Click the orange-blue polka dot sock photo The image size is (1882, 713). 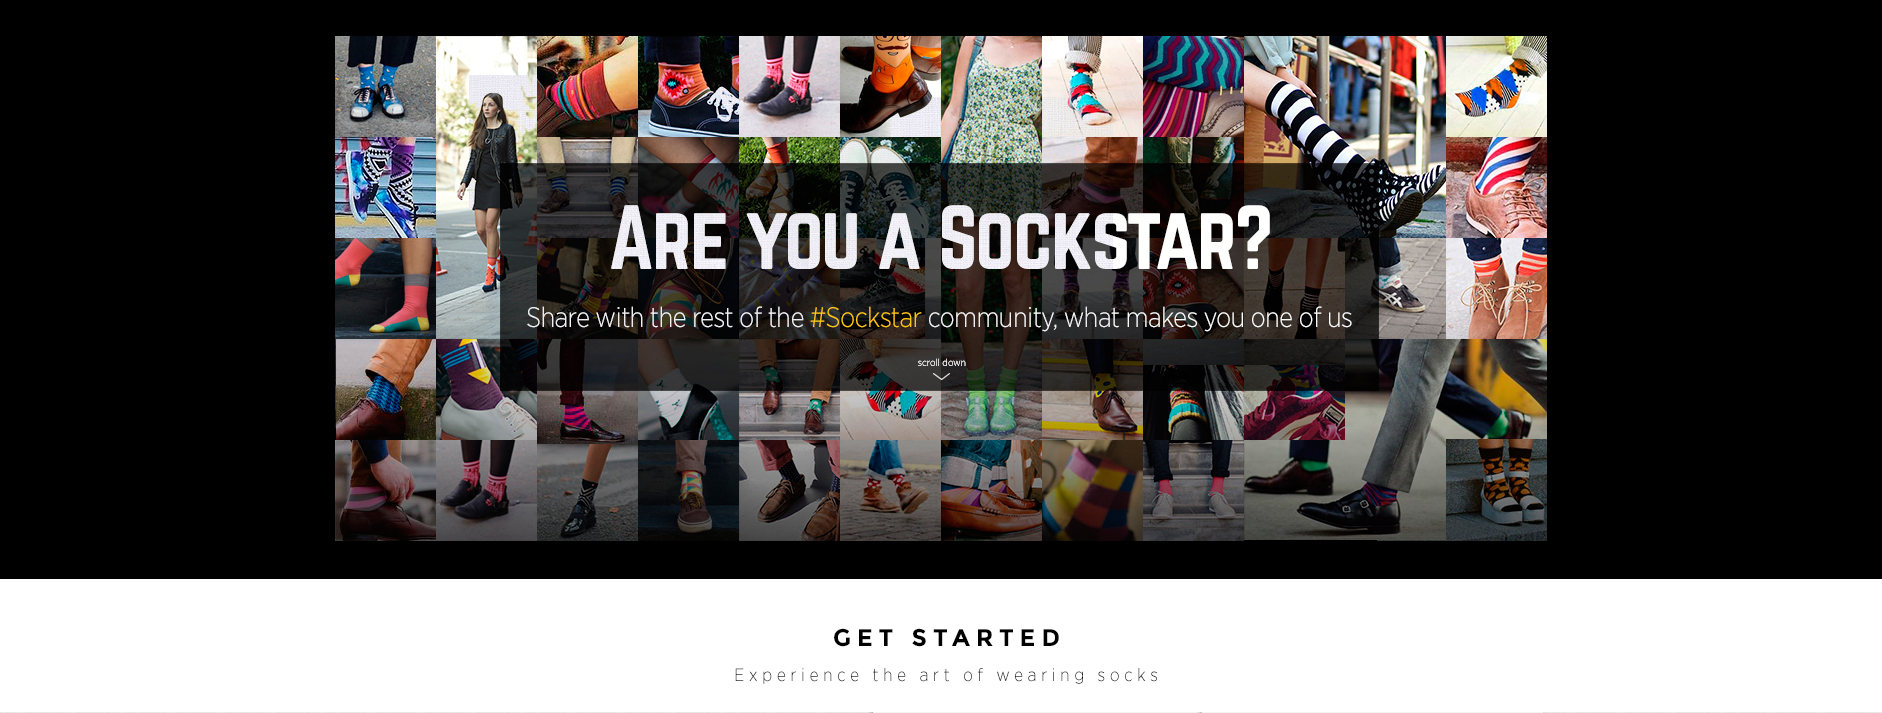coord(1496,86)
